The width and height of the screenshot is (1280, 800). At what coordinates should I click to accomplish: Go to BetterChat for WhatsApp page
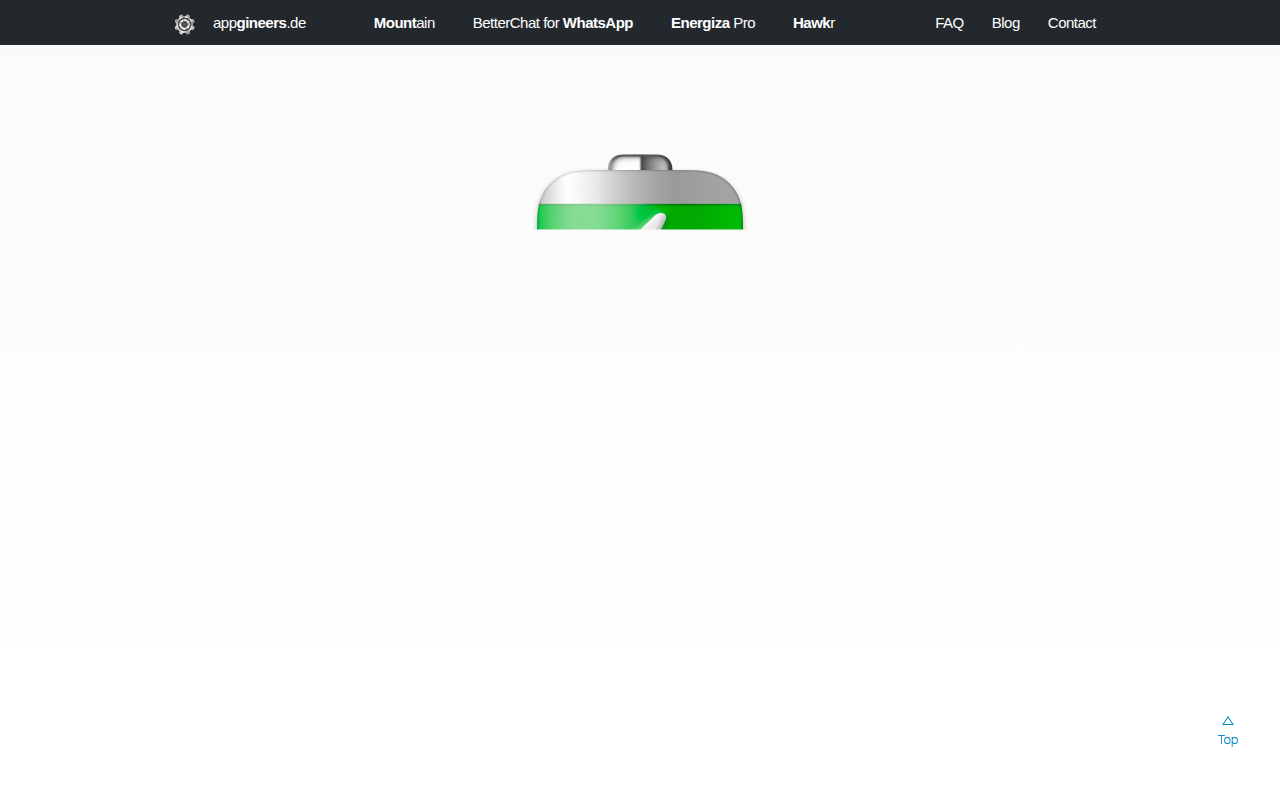553,23
